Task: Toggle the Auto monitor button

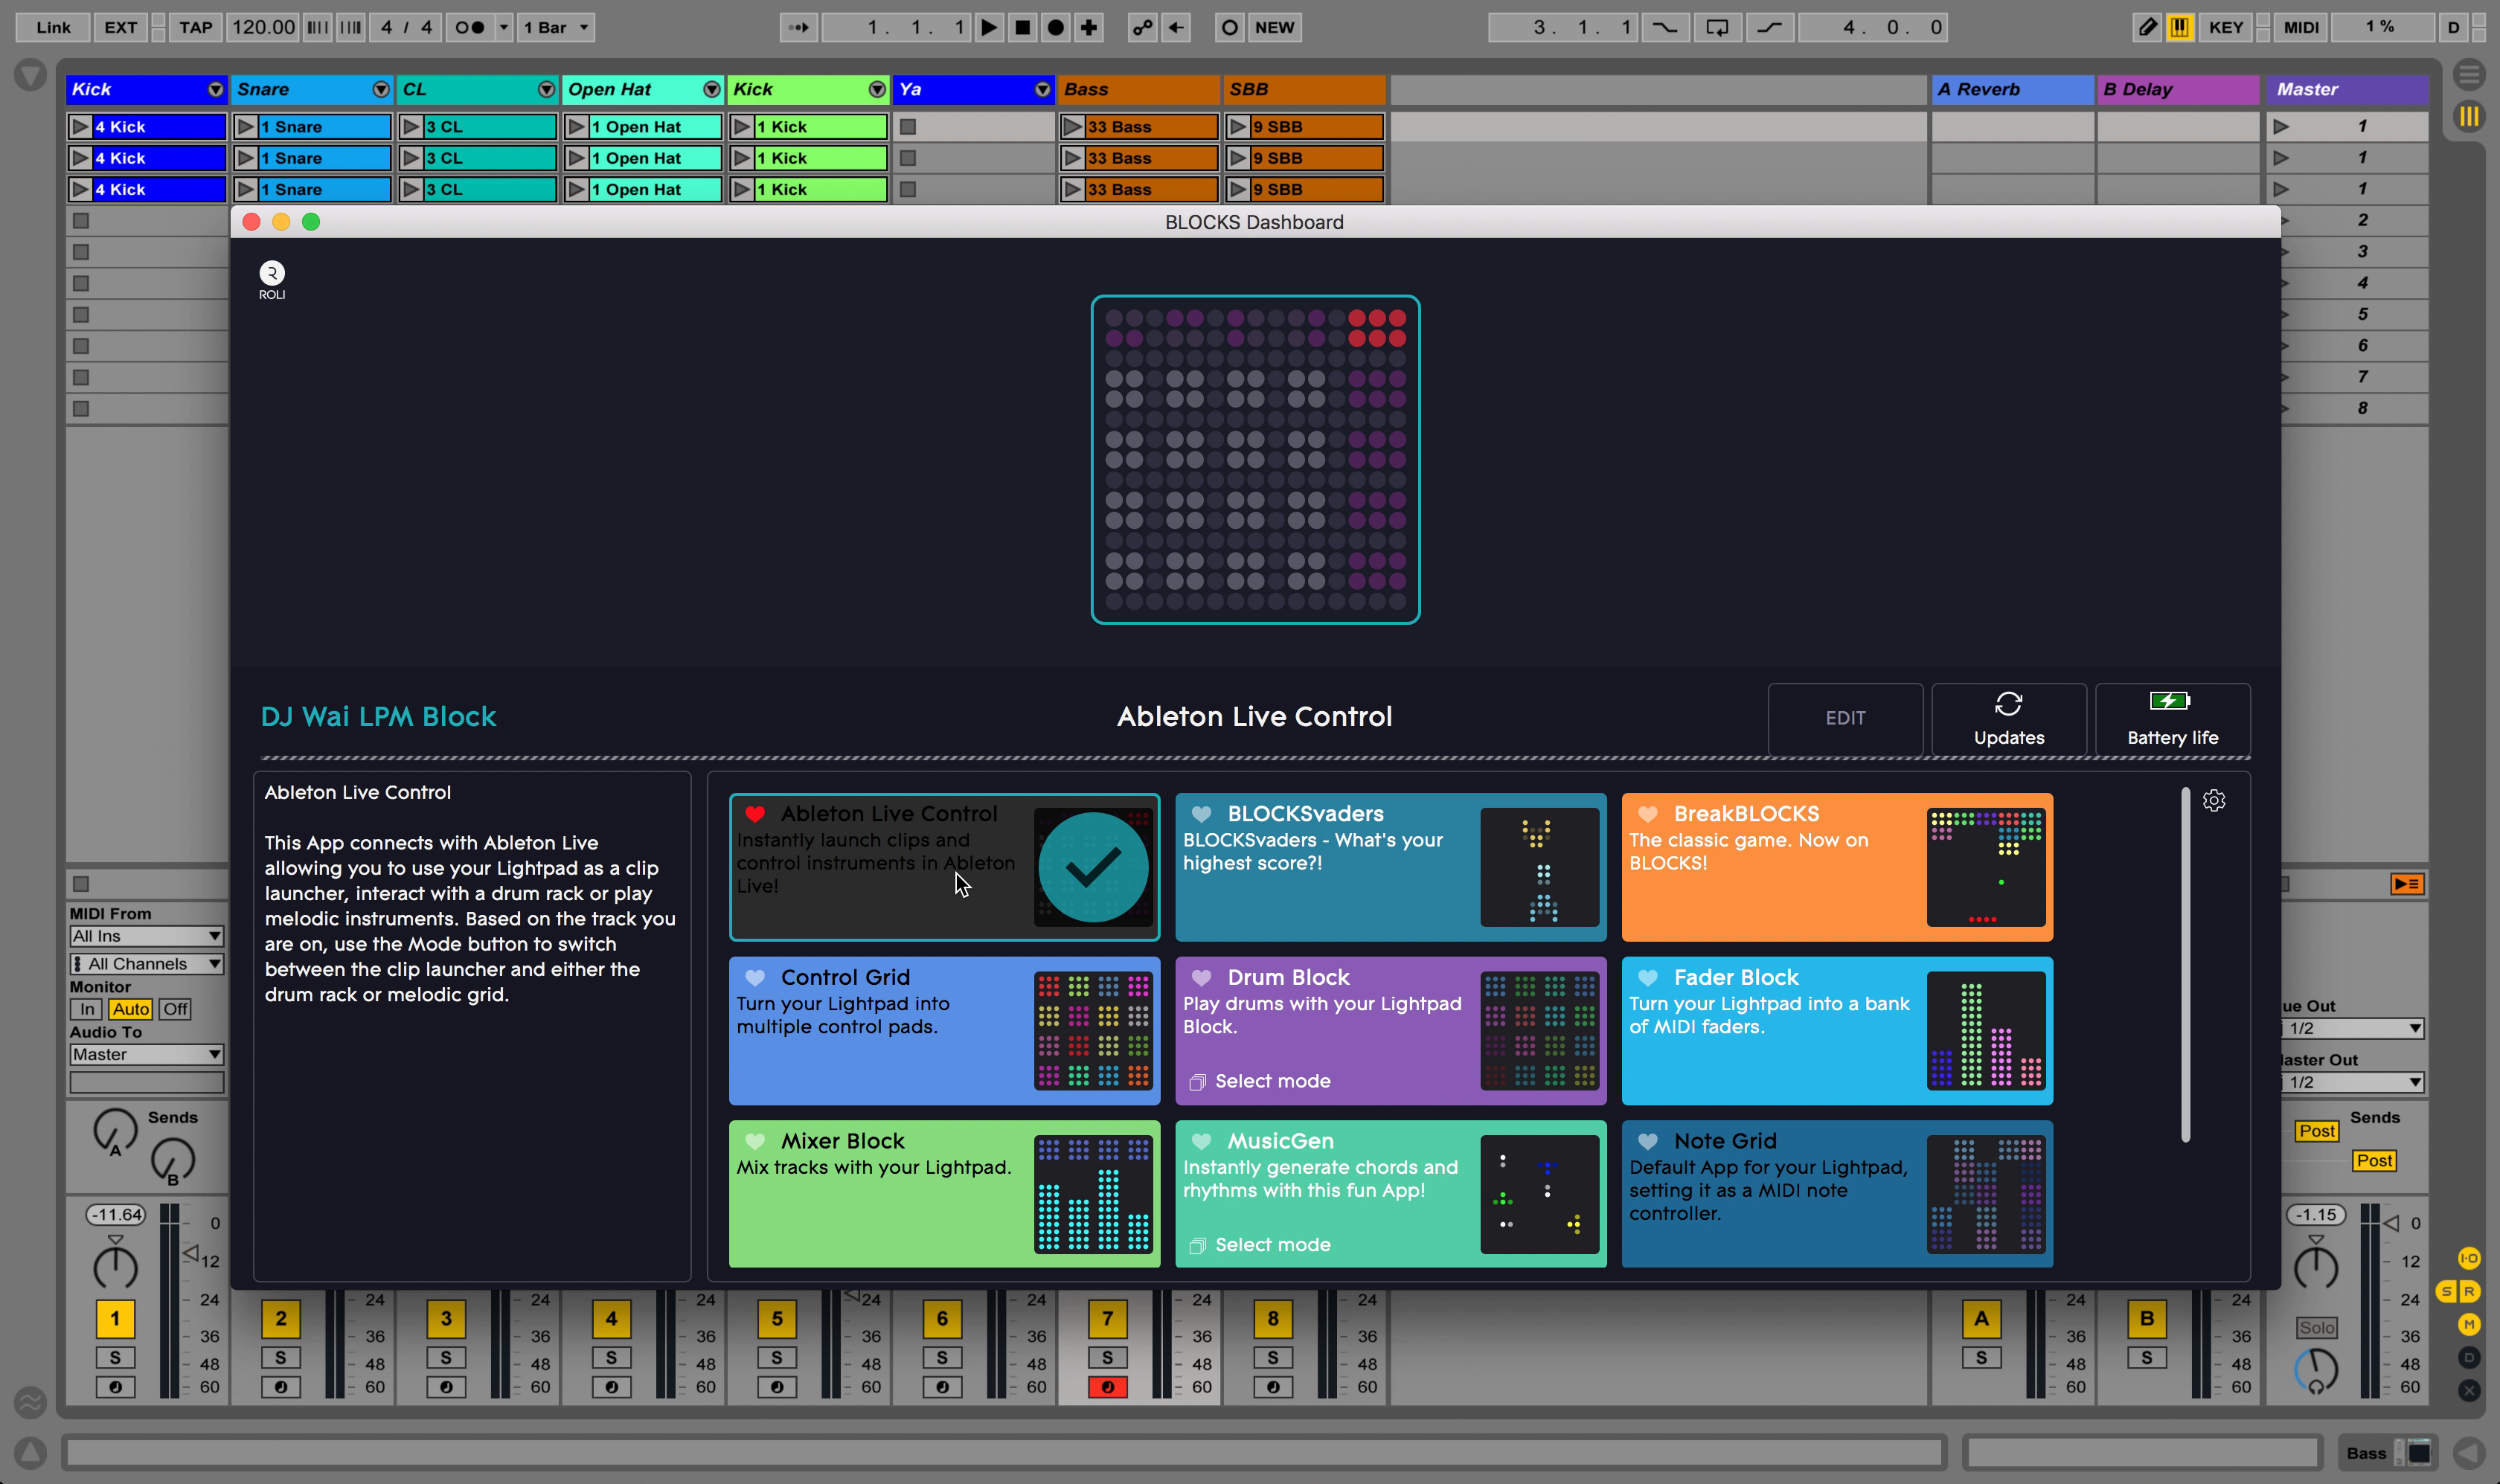Action: click(131, 1009)
